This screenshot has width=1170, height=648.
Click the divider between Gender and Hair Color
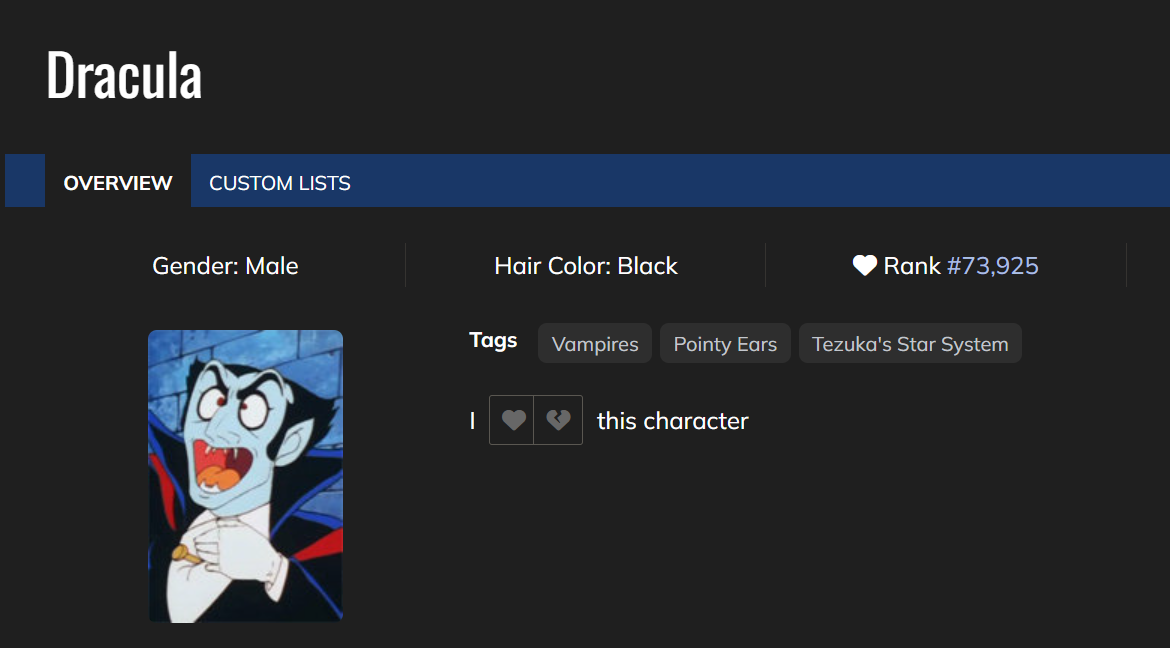click(x=405, y=266)
